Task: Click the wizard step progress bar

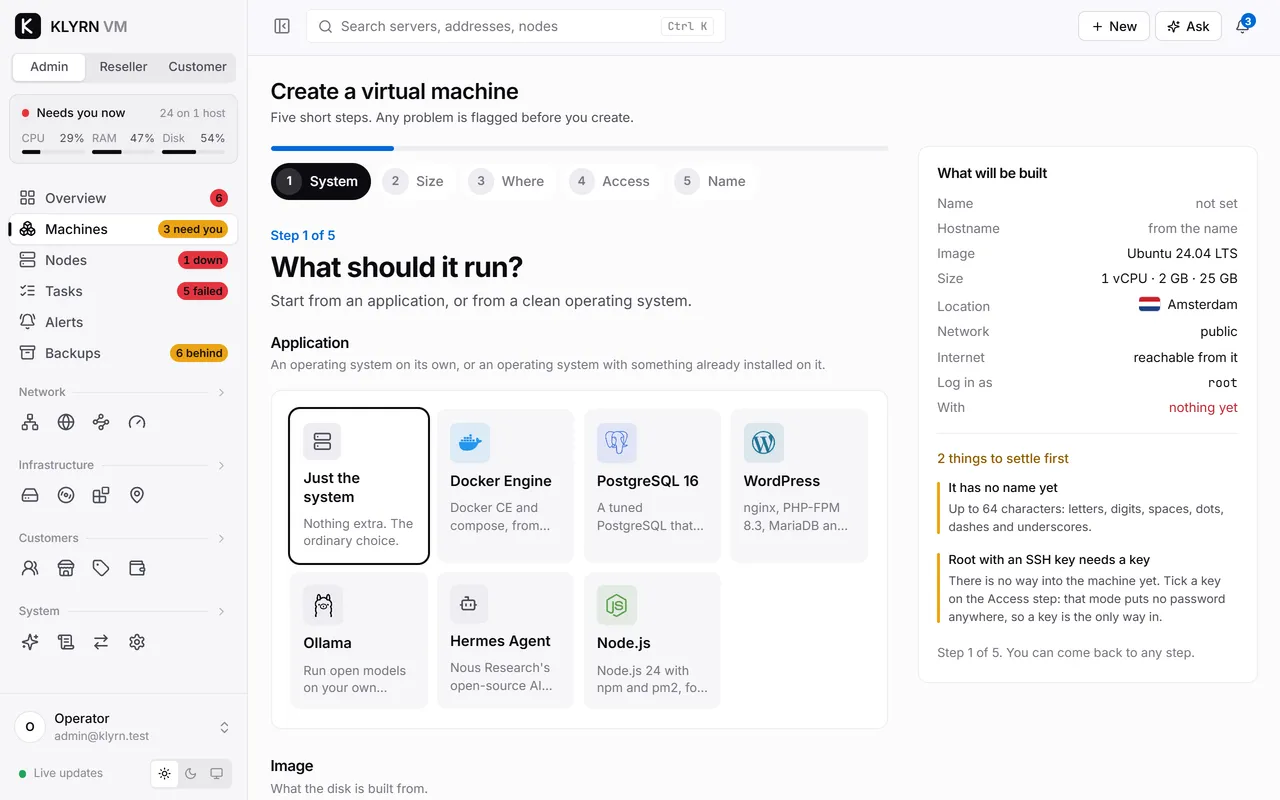Action: 579,148
